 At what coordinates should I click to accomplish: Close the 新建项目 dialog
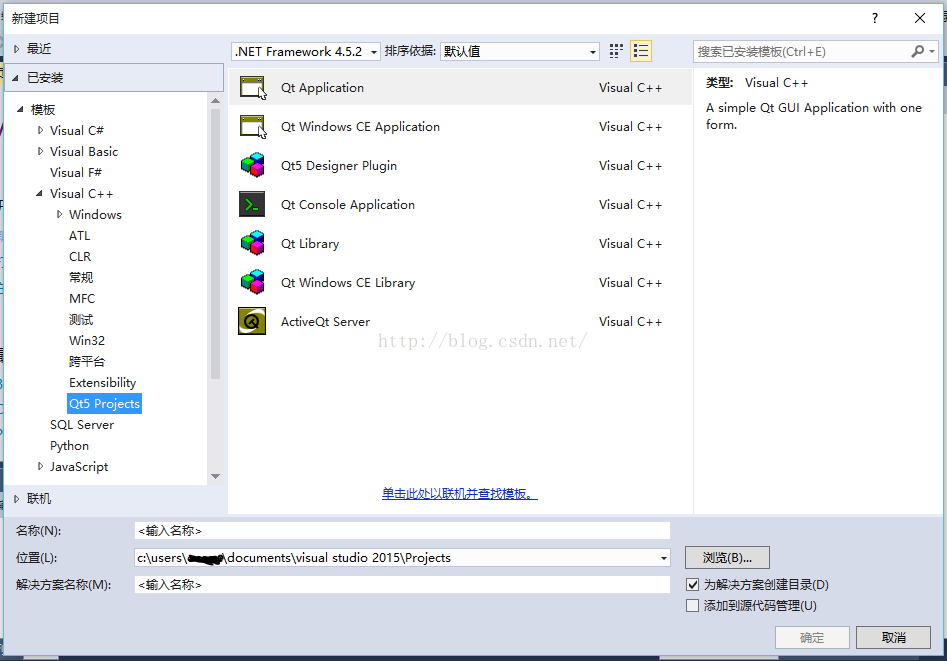(920, 18)
